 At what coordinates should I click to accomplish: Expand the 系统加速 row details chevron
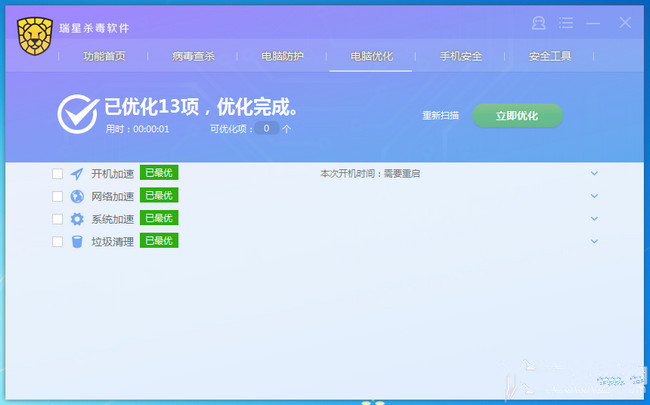coord(594,218)
